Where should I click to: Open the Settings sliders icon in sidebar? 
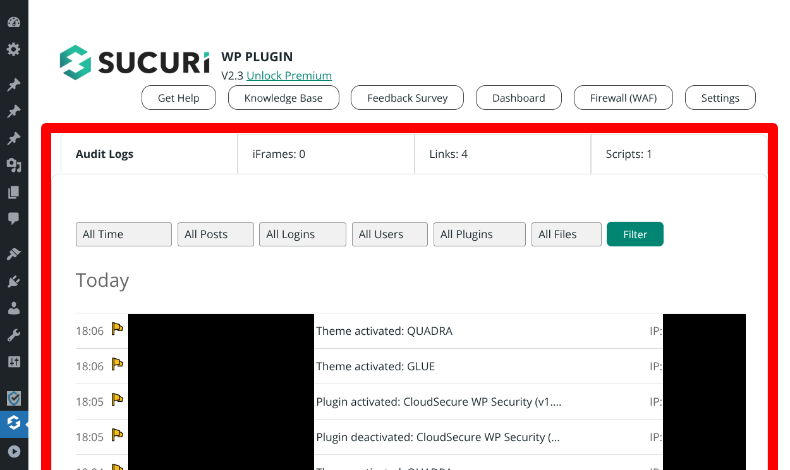(x=14, y=362)
